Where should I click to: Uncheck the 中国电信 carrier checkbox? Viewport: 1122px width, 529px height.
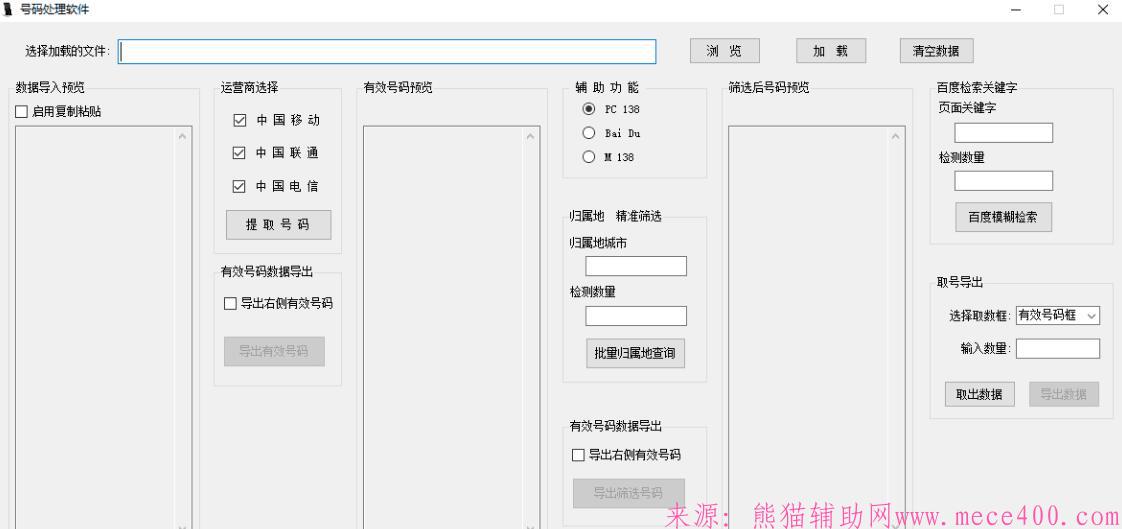(239, 186)
